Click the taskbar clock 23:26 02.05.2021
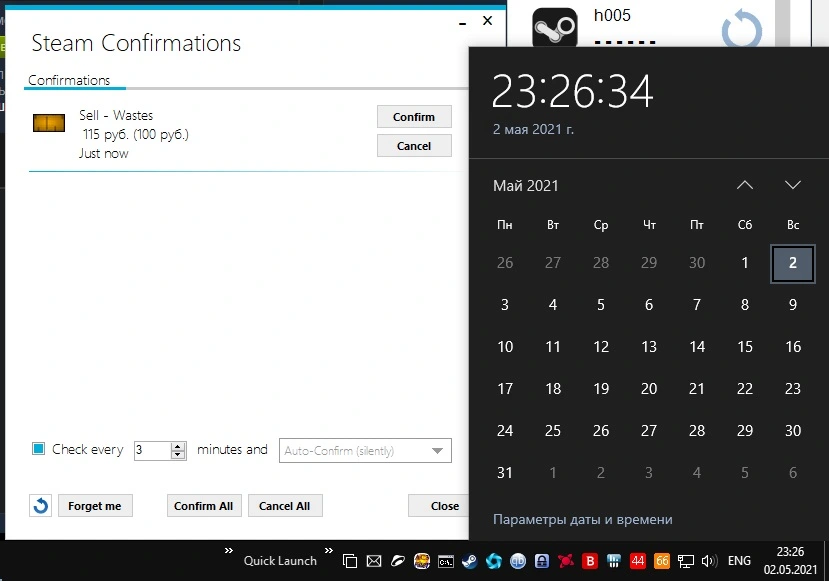 tap(790, 561)
